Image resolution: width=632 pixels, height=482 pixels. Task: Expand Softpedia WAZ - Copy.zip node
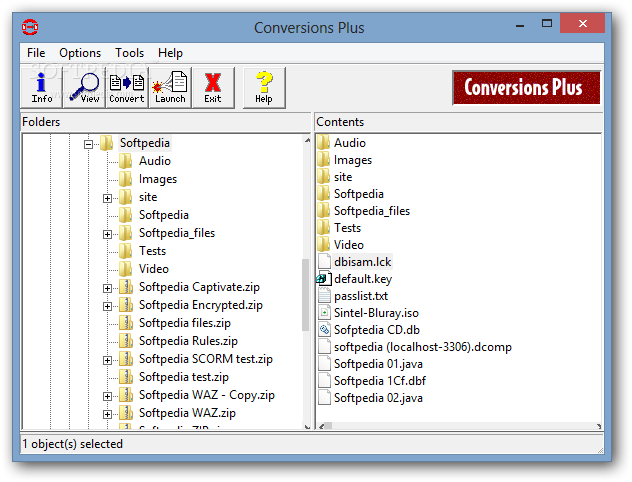point(107,396)
